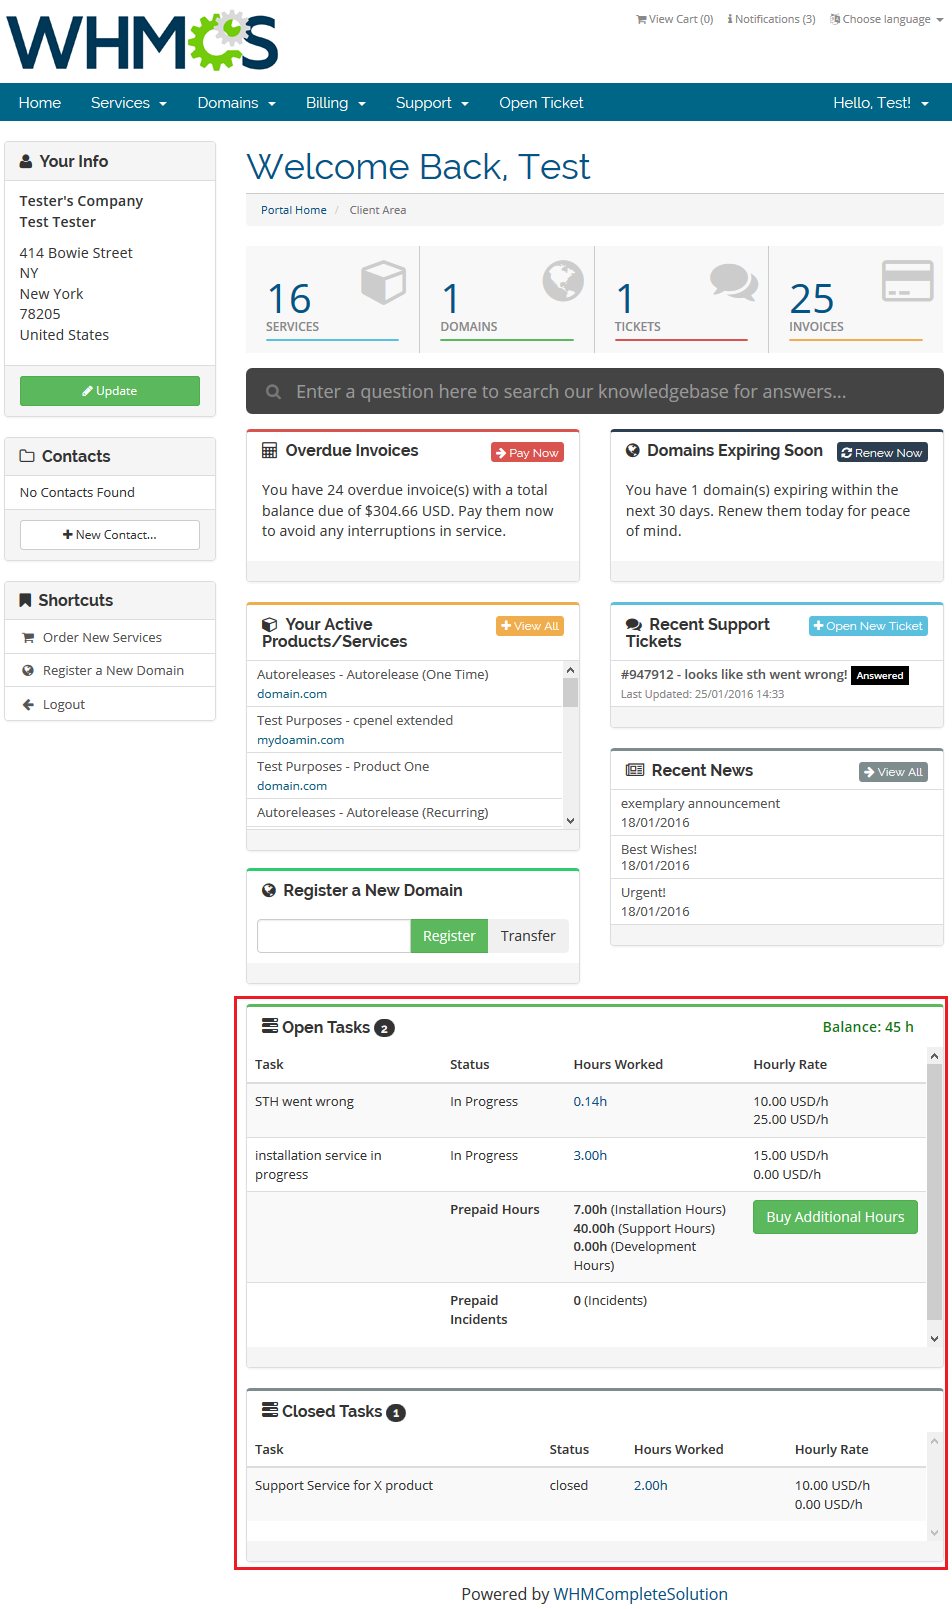This screenshot has width=952, height=1609.
Task: Open the 1 Tickets tile
Action: (681, 299)
